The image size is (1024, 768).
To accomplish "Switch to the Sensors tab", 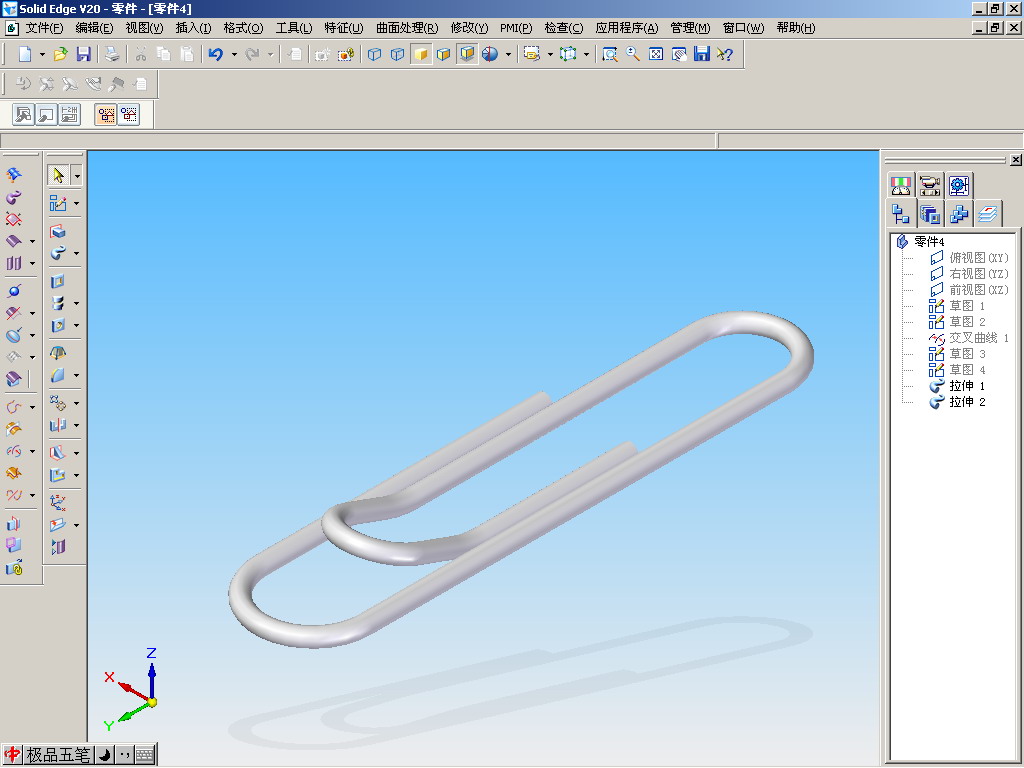I will pos(901,185).
